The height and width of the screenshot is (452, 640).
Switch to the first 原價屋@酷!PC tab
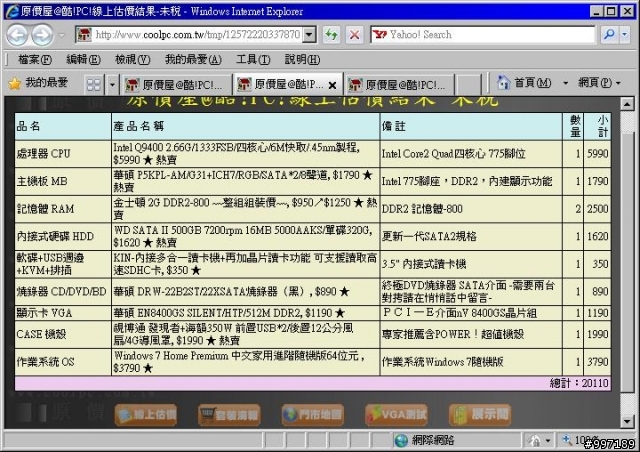176,85
